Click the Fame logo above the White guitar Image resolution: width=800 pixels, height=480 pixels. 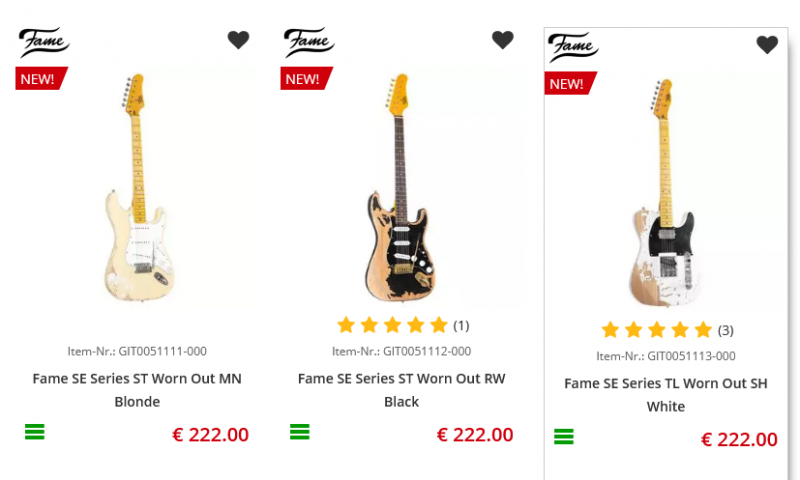[573, 47]
